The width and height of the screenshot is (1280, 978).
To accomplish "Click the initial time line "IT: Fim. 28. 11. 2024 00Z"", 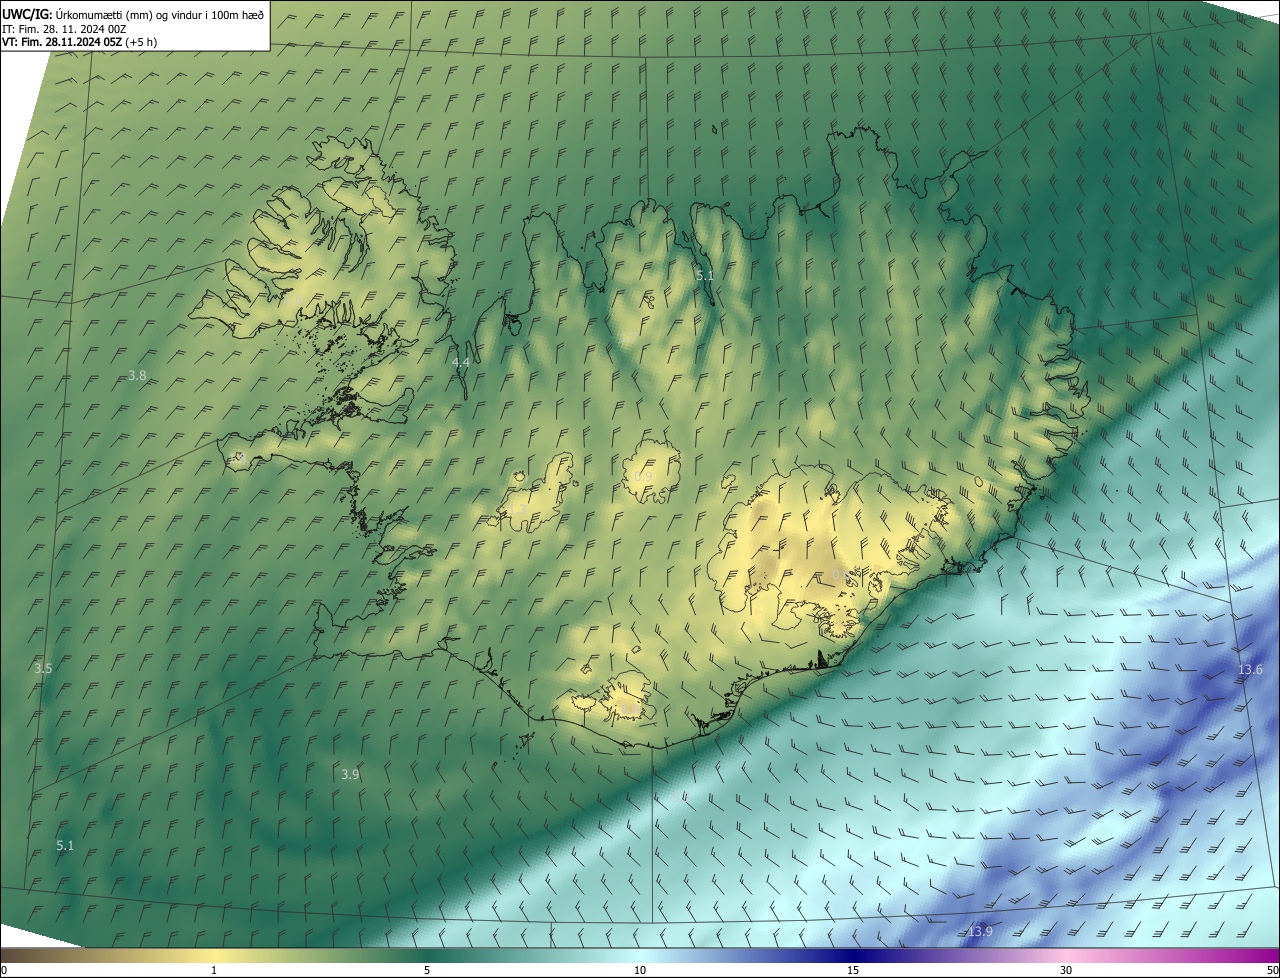I will tap(64, 28).
